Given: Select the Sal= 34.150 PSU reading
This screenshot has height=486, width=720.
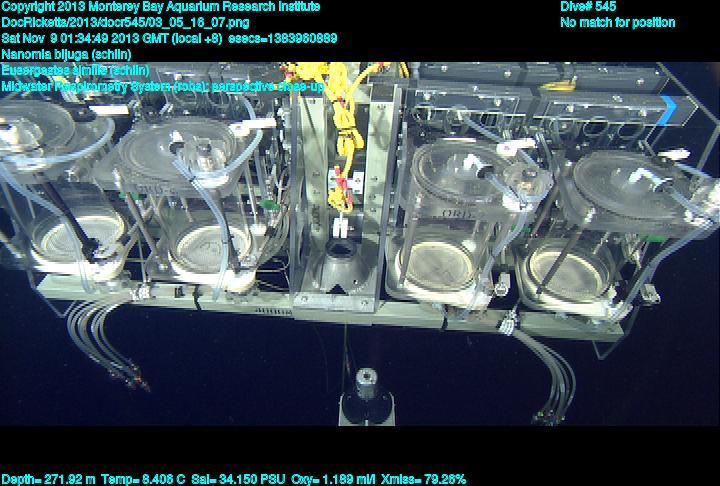Looking at the screenshot, I should click(238, 480).
